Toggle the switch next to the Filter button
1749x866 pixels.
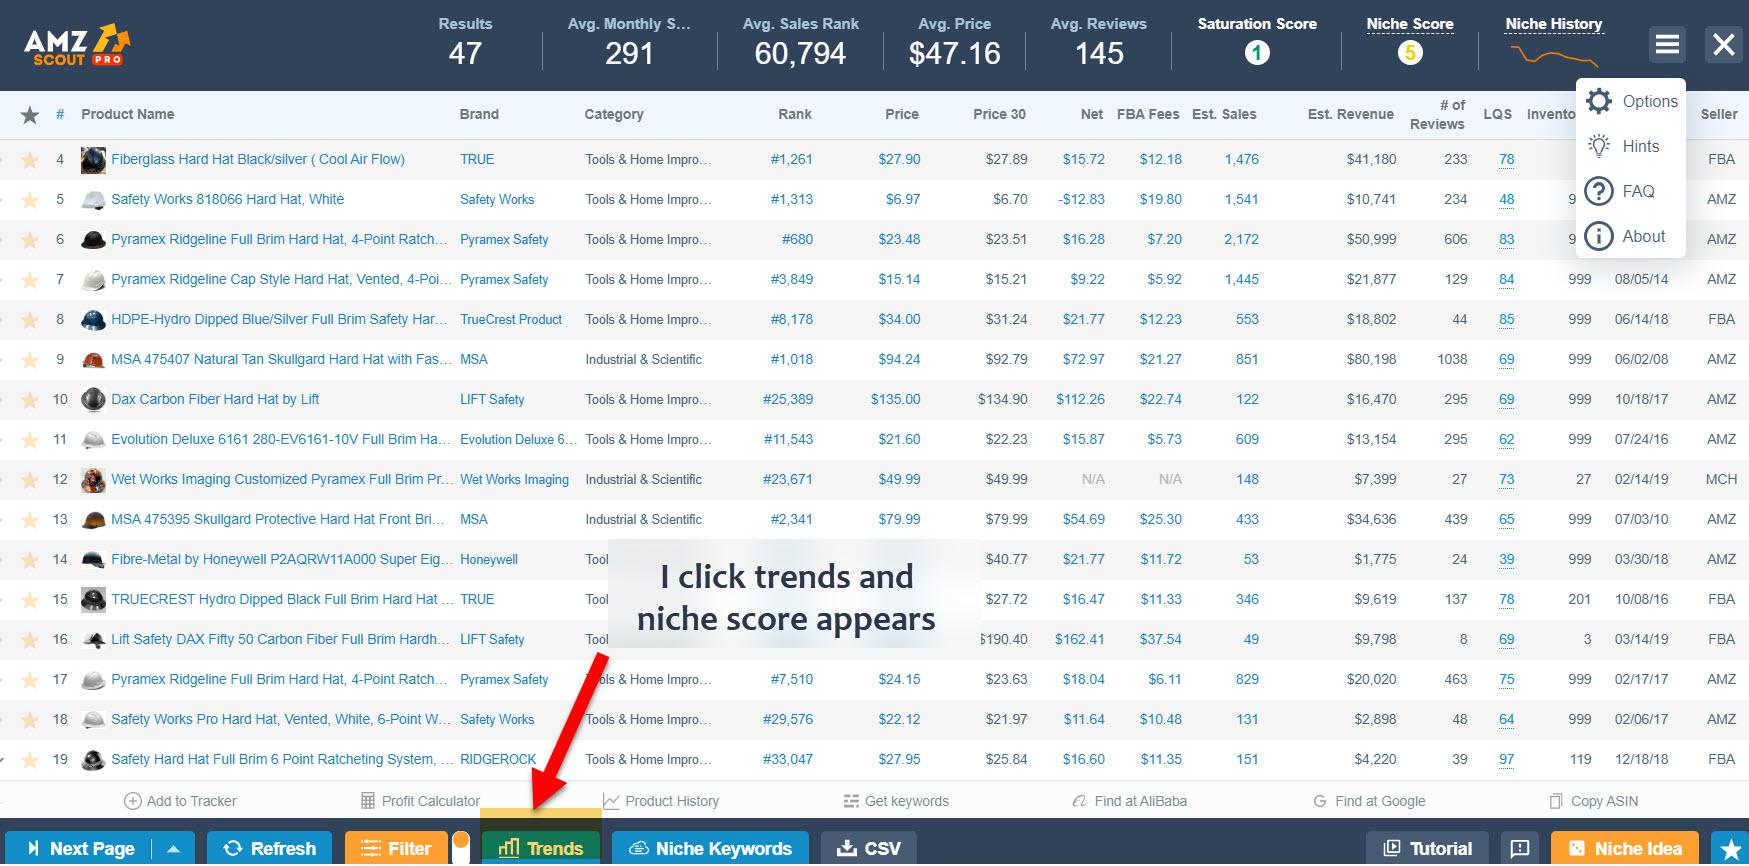[x=461, y=847]
